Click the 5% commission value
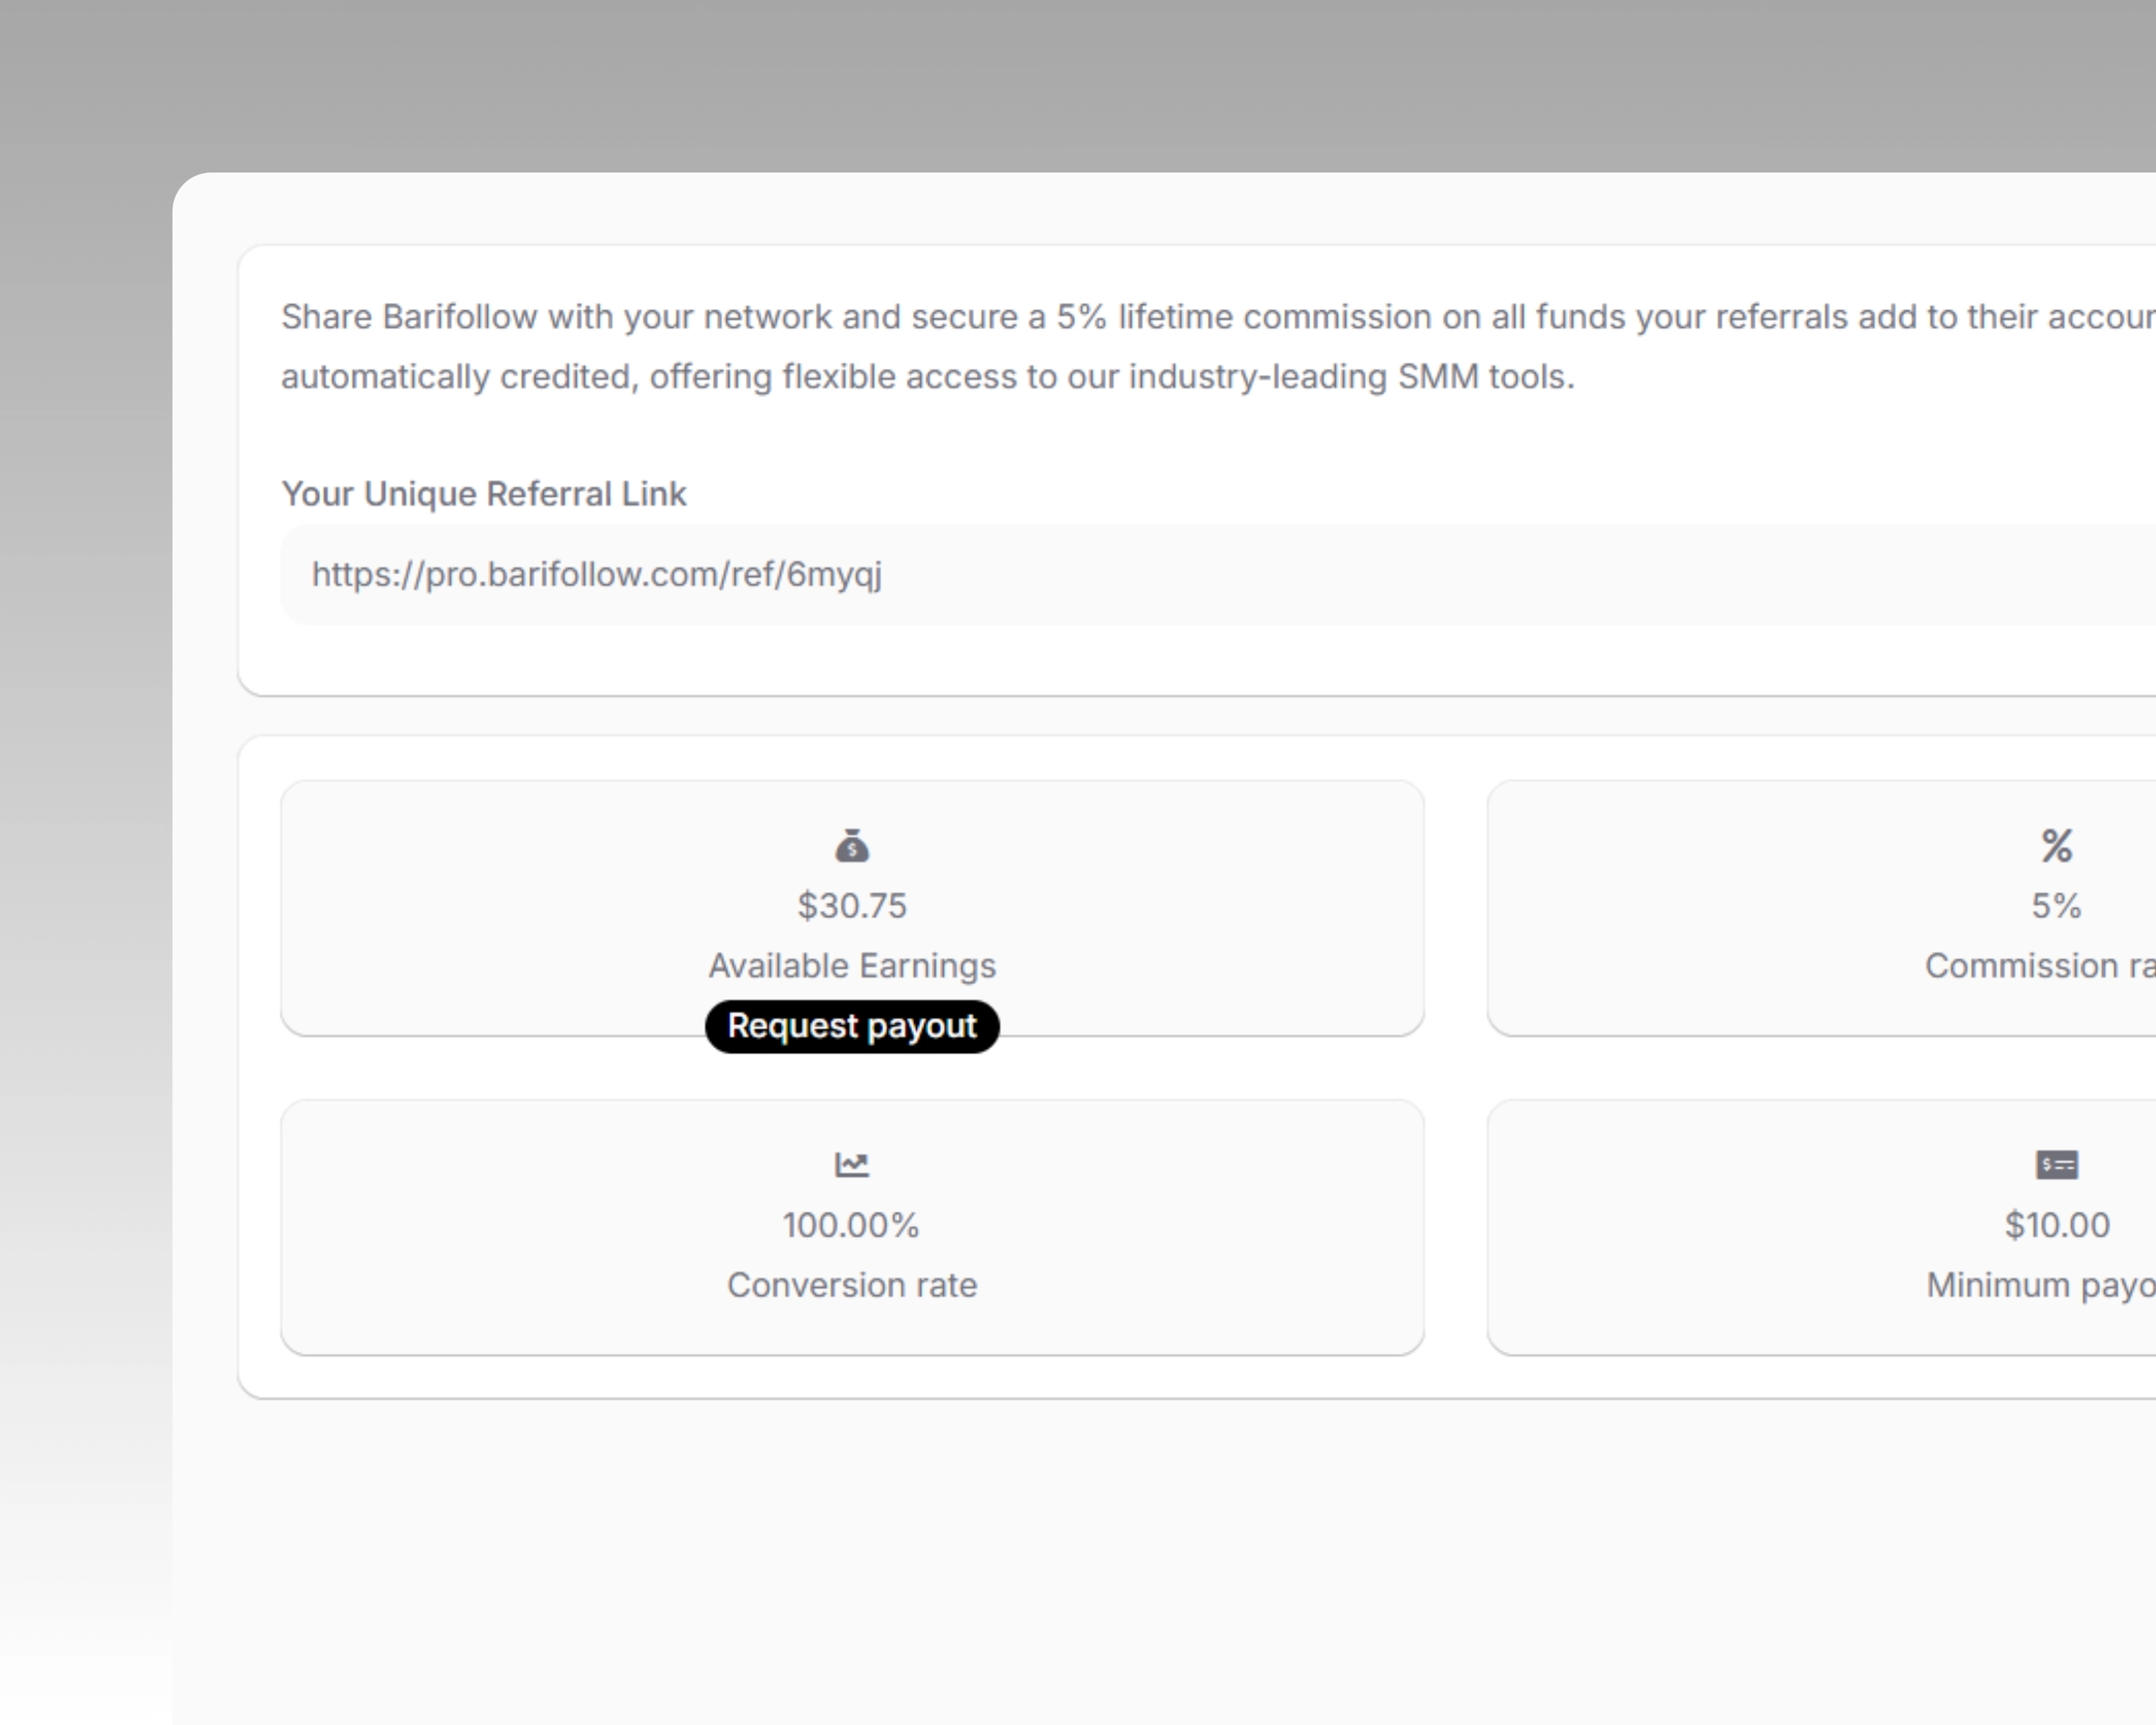 click(2057, 906)
